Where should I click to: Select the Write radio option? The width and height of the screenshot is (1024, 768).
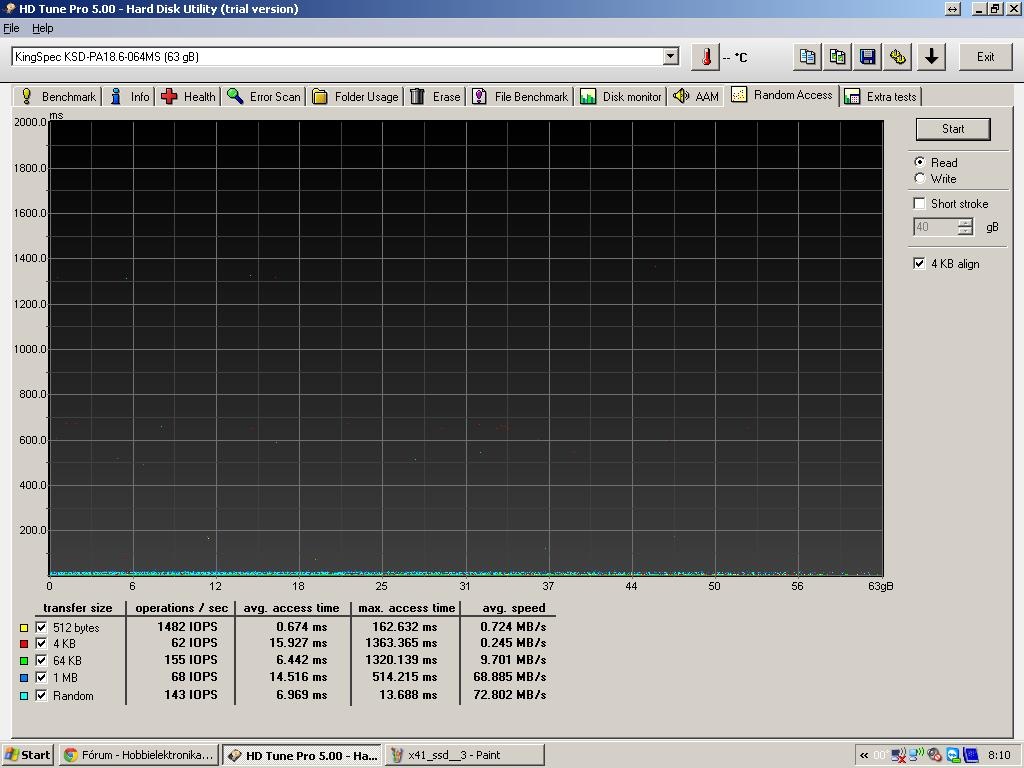click(x=920, y=178)
